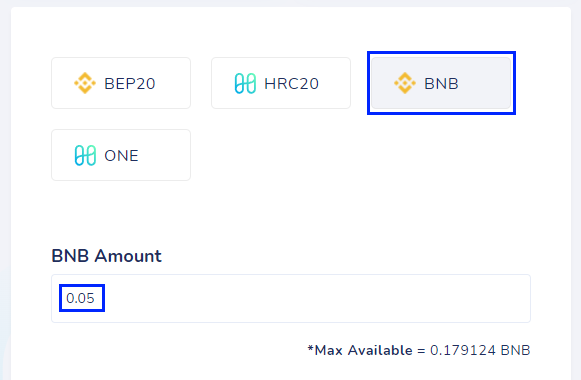Image resolution: width=581 pixels, height=380 pixels.
Task: Click the BEP20 text label
Action: tap(130, 84)
